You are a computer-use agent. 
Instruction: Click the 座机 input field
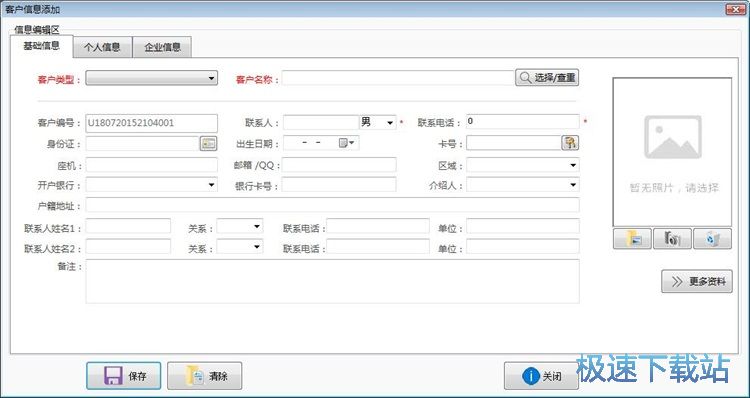click(x=152, y=165)
